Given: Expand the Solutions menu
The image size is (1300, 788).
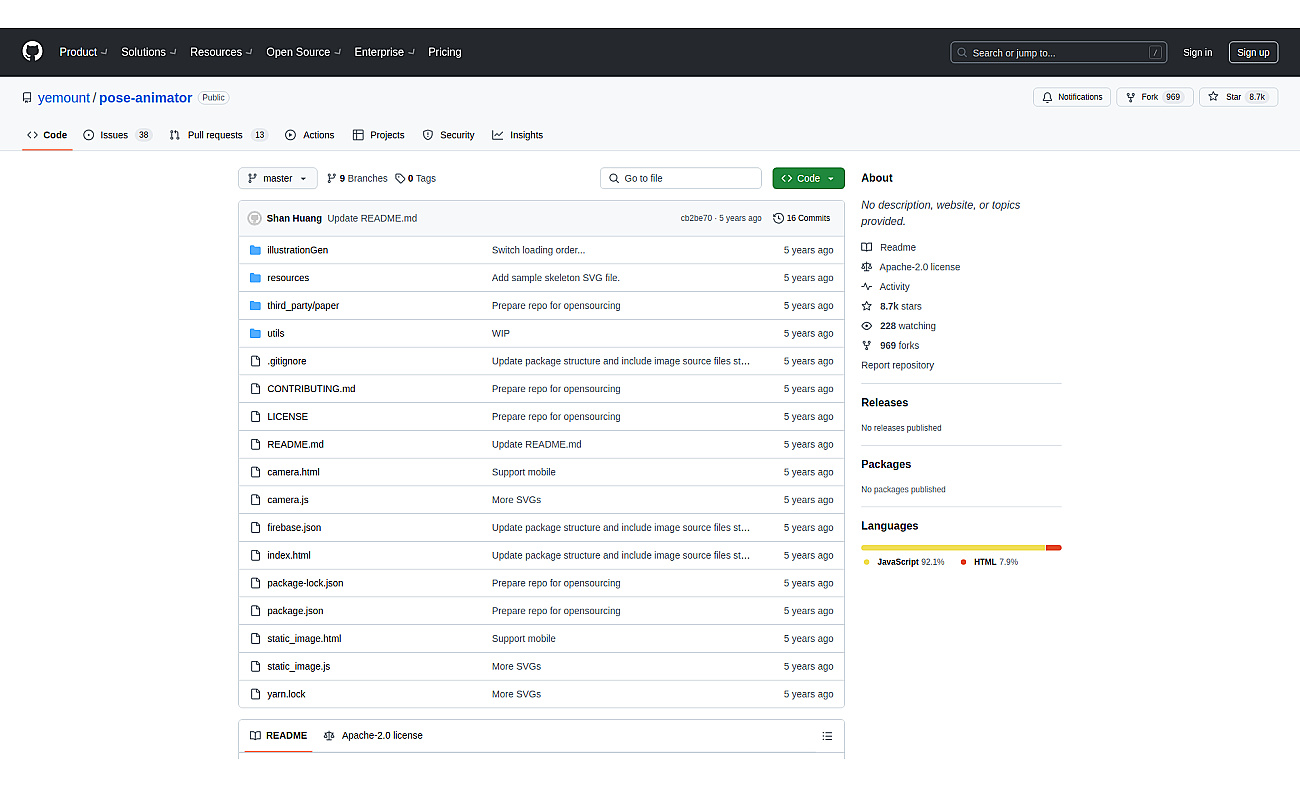Looking at the screenshot, I should (x=149, y=52).
